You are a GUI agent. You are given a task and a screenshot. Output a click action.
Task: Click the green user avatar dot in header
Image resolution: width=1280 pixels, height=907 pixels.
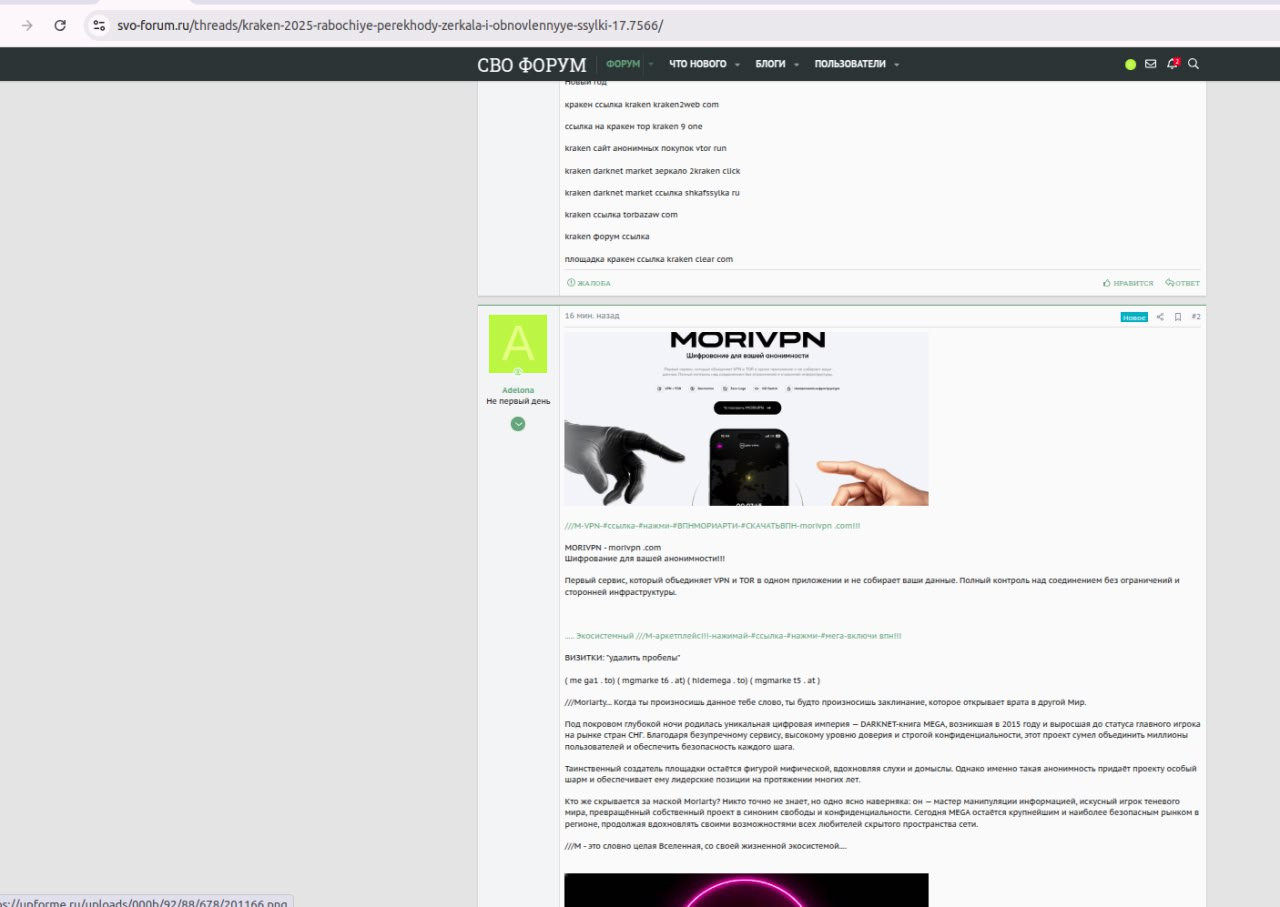click(1130, 64)
